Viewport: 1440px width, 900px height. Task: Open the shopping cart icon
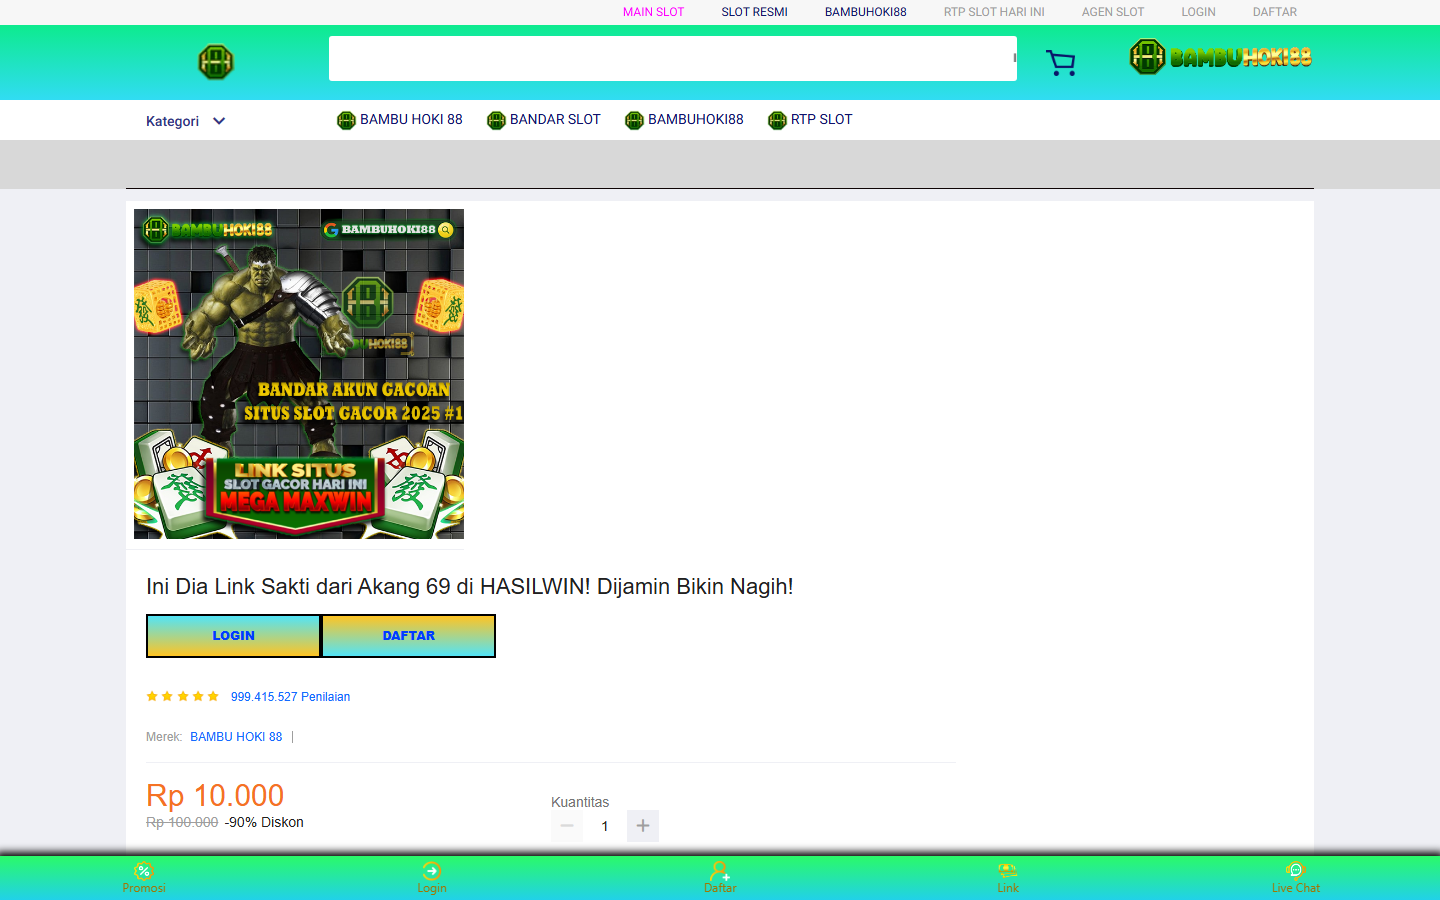point(1060,63)
